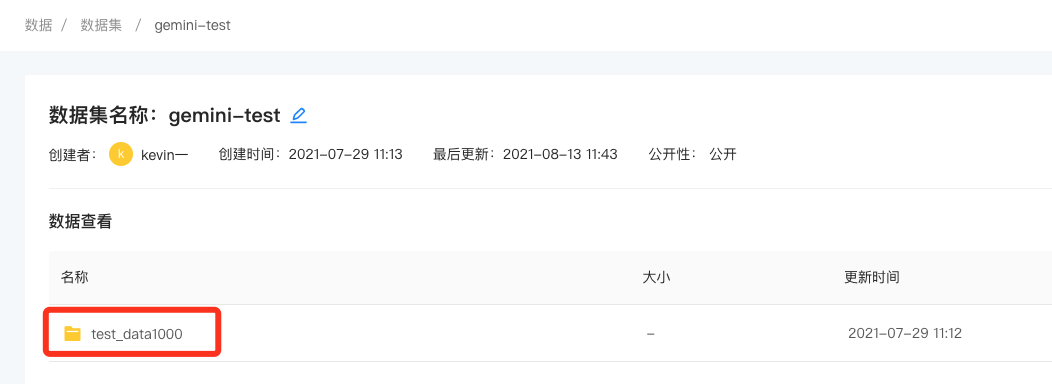Click the 创建者 label

72,154
